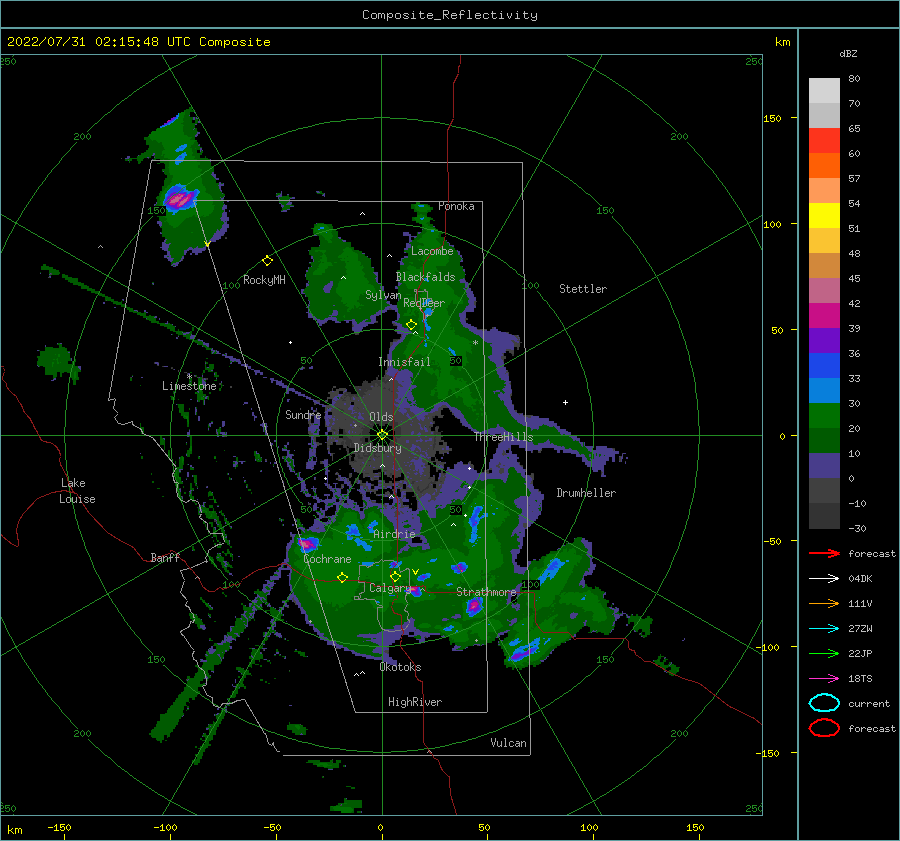Click the Composite_Reflectivity title text
The height and width of the screenshot is (841, 900).
click(450, 15)
